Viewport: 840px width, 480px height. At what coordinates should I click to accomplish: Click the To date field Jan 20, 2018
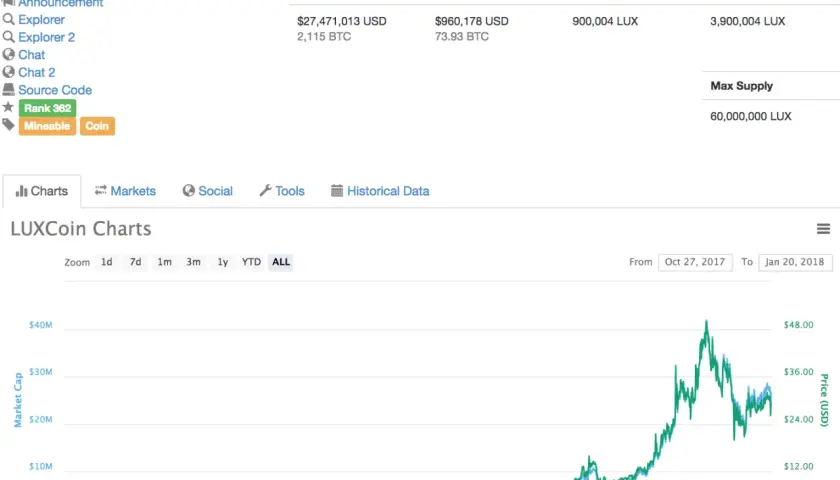(x=795, y=262)
